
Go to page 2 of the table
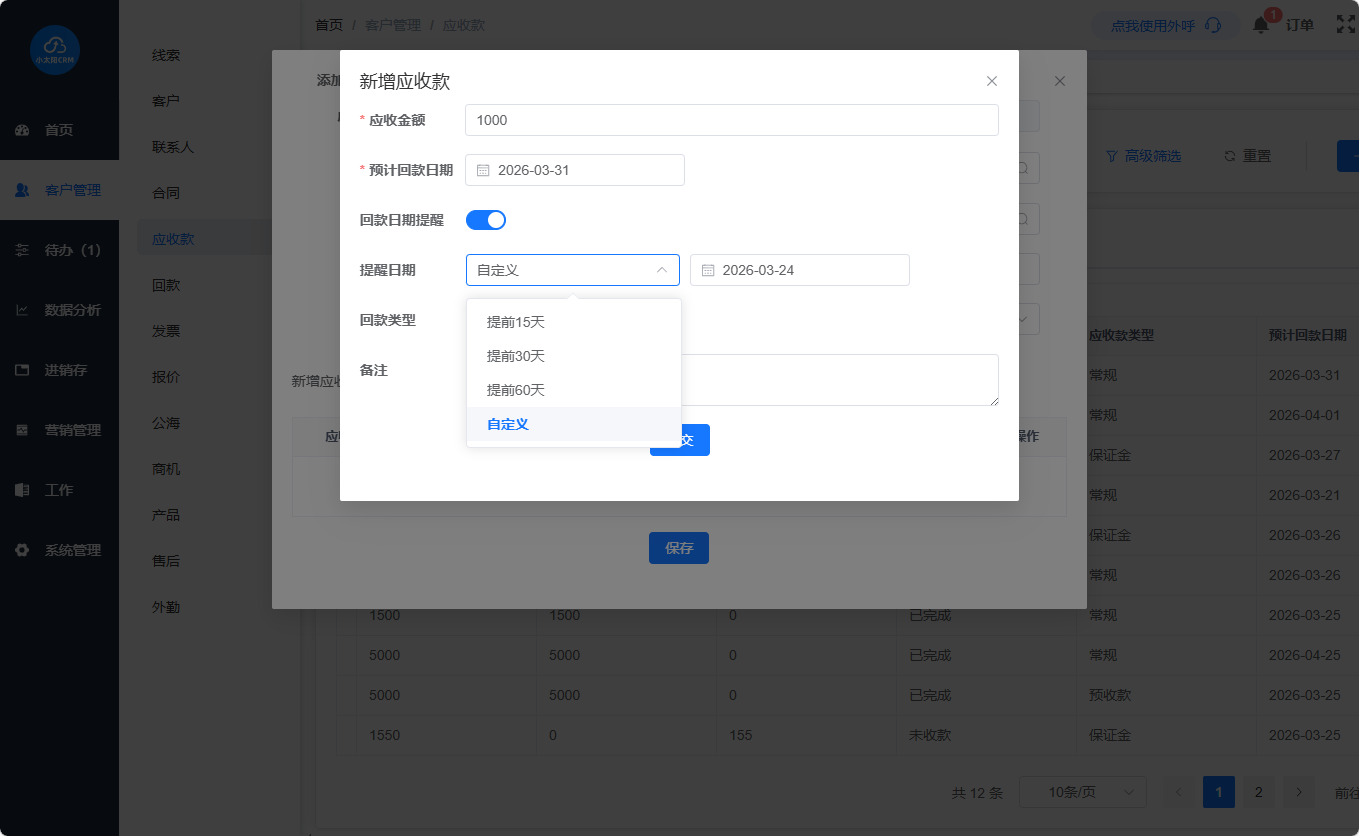1258,792
